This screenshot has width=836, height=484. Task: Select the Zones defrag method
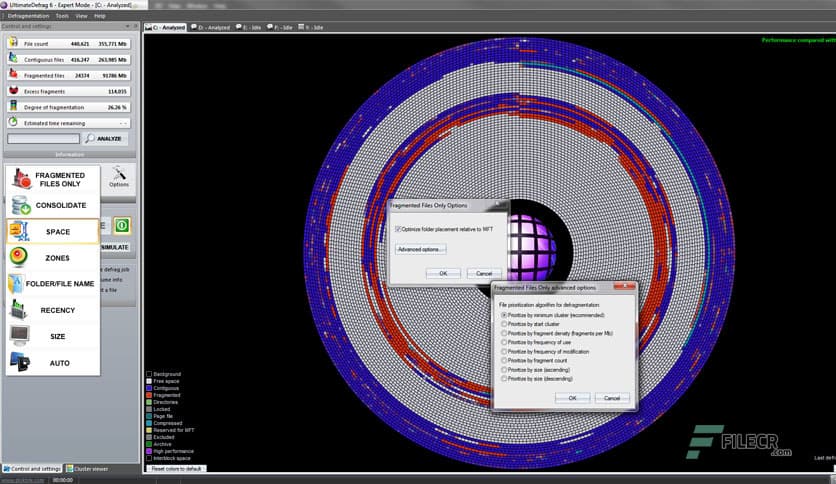53,257
